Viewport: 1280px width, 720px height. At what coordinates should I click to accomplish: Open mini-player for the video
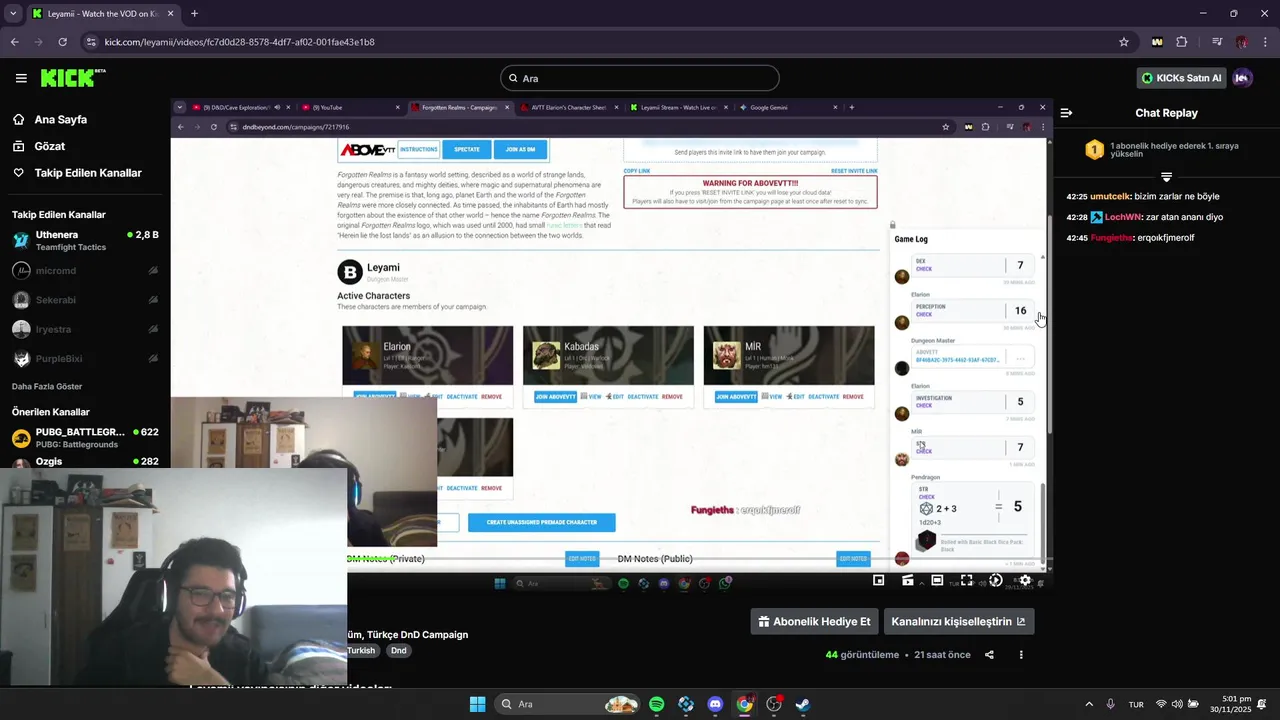click(x=878, y=580)
